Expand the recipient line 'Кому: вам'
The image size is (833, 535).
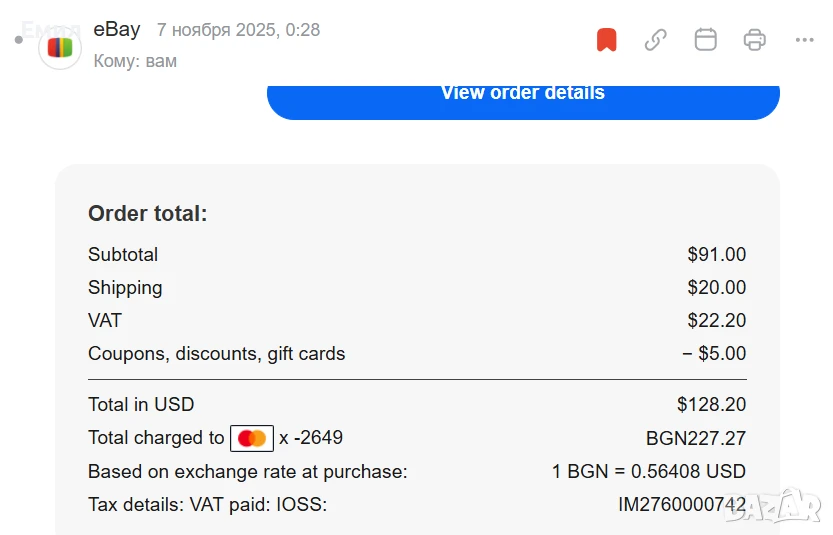point(135,61)
